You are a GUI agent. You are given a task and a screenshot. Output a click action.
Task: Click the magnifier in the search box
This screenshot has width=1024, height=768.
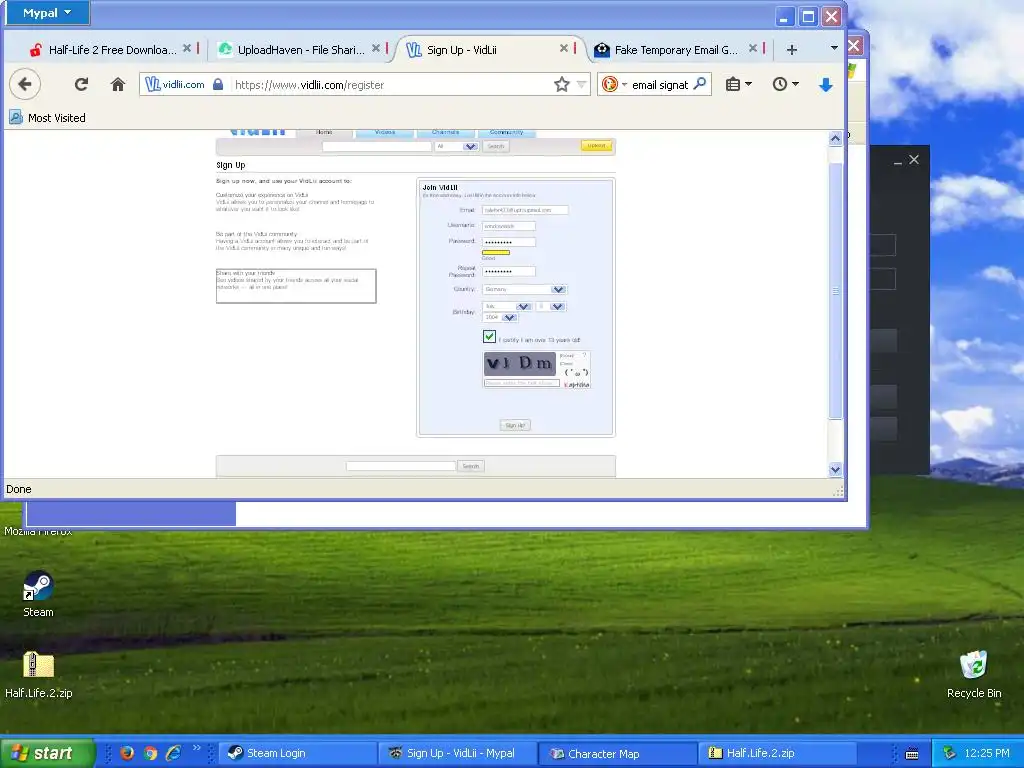699,84
